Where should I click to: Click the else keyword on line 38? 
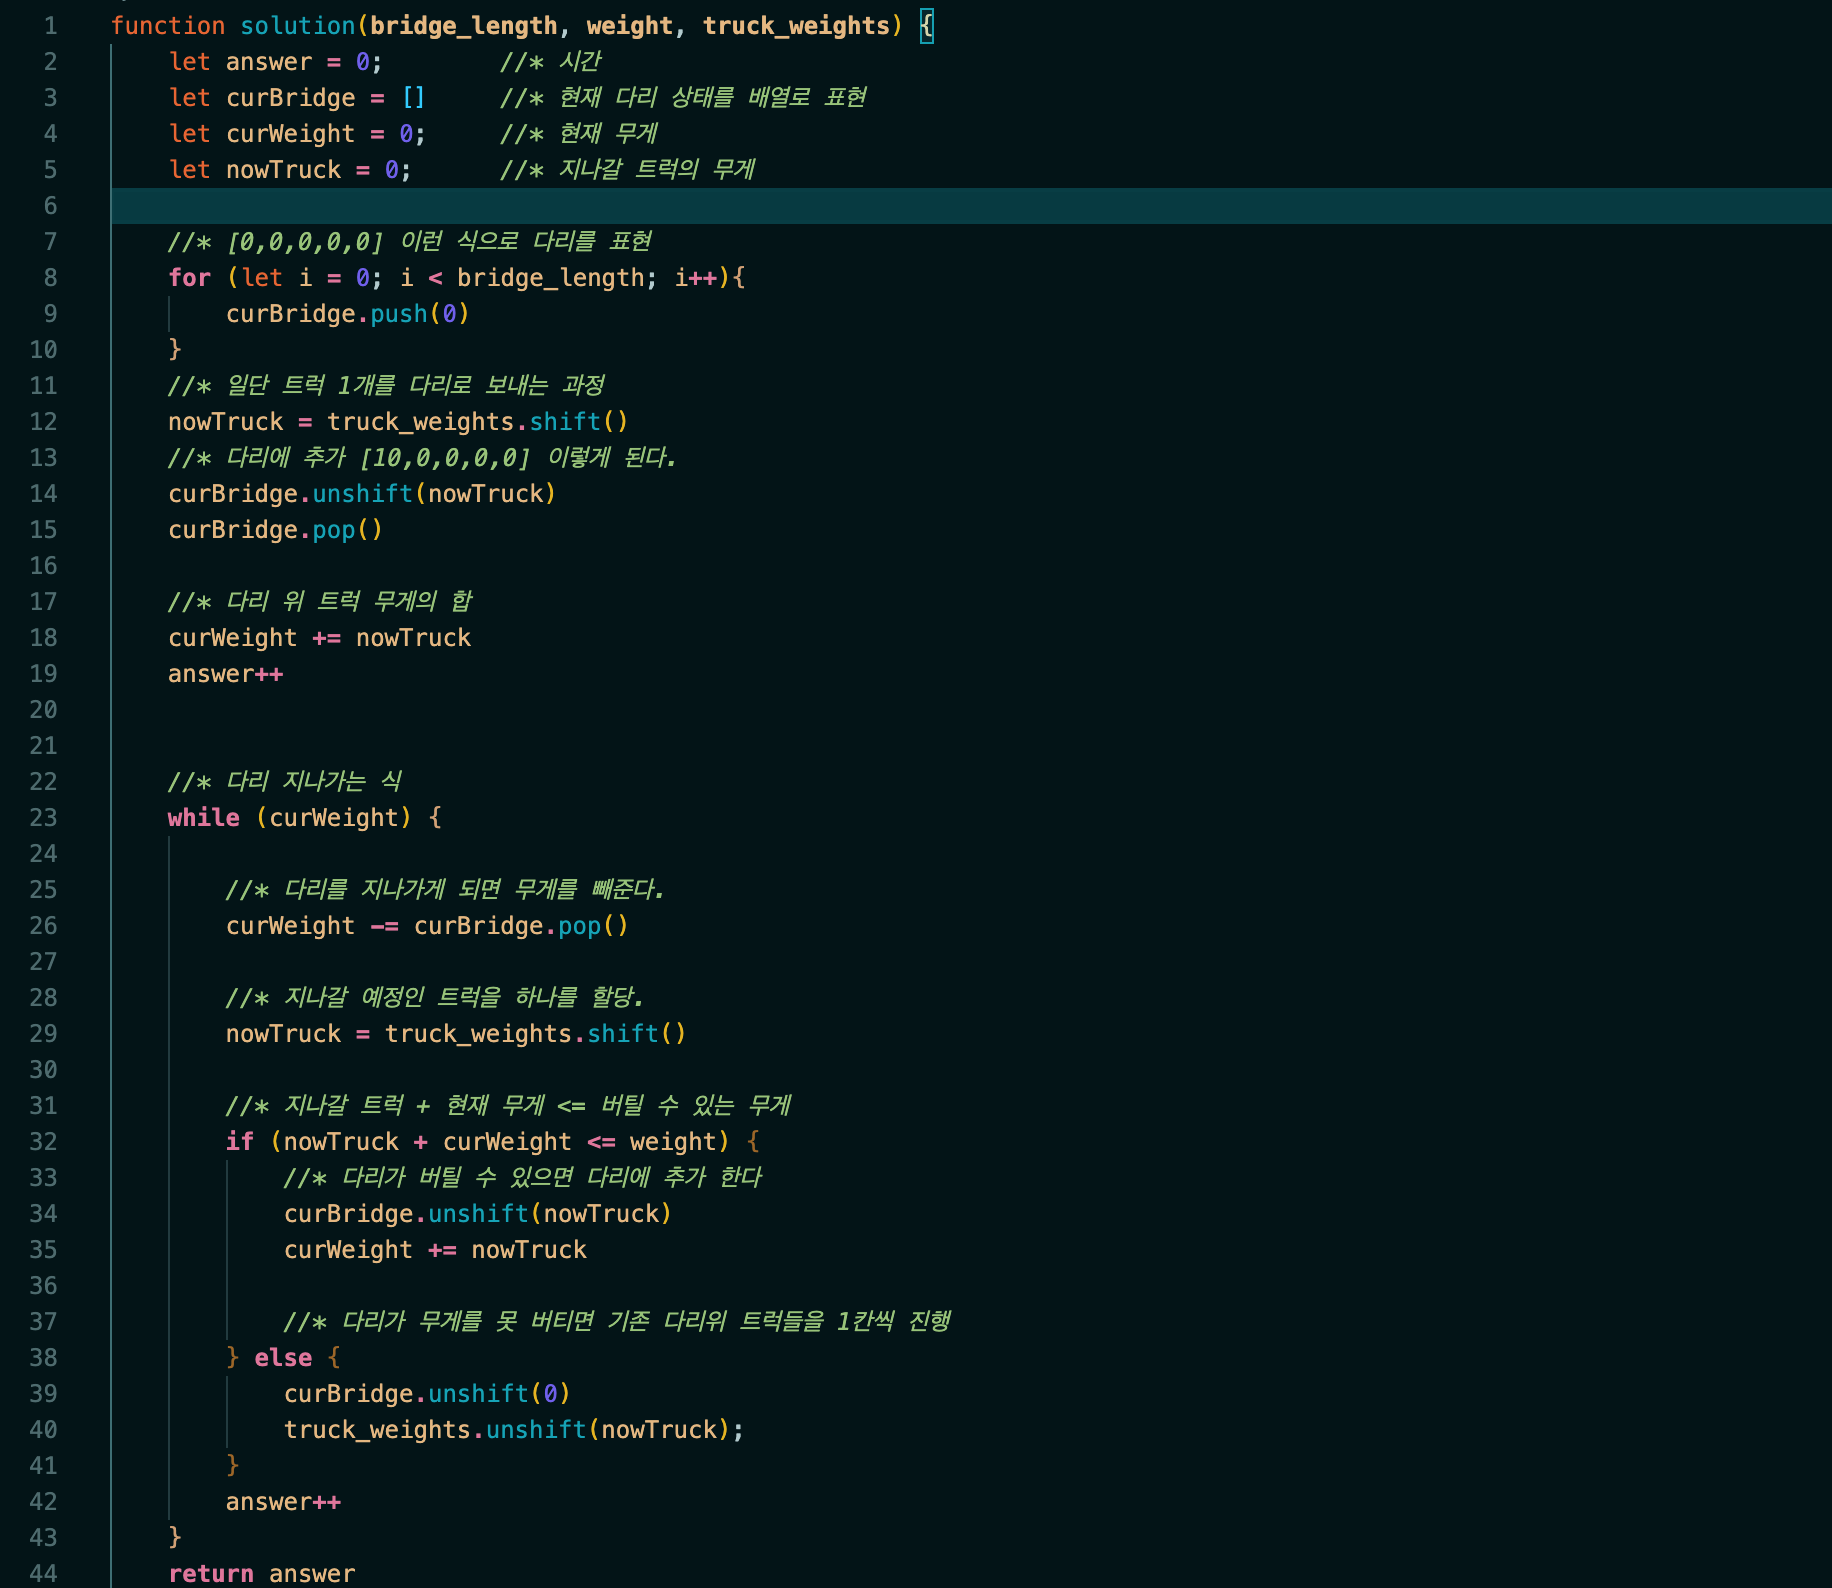pos(283,1358)
